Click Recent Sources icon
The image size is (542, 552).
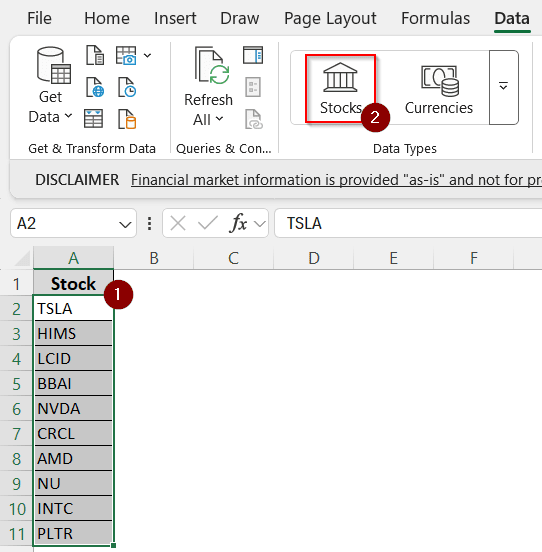(127, 87)
